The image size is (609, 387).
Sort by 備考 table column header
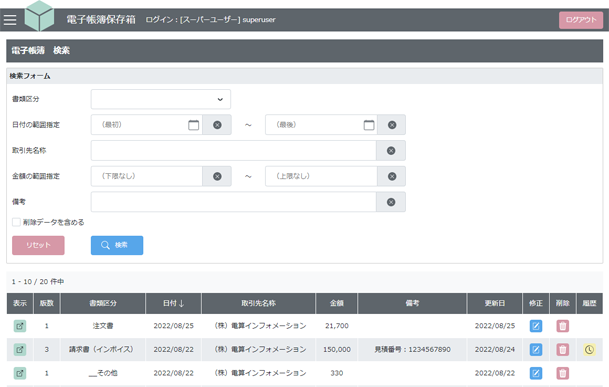point(412,303)
